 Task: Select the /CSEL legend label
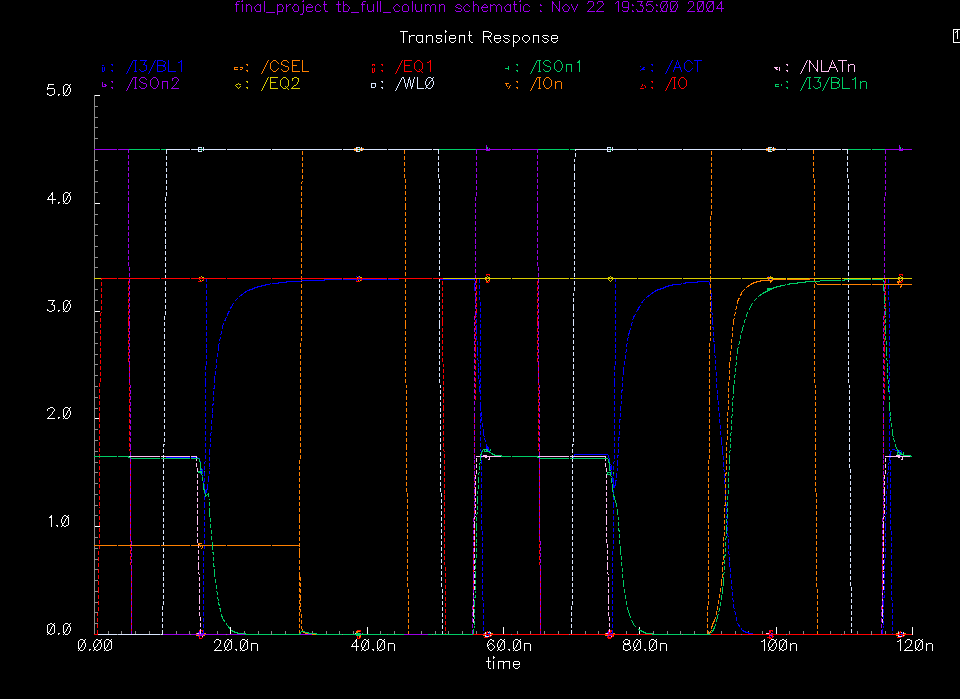[x=285, y=67]
